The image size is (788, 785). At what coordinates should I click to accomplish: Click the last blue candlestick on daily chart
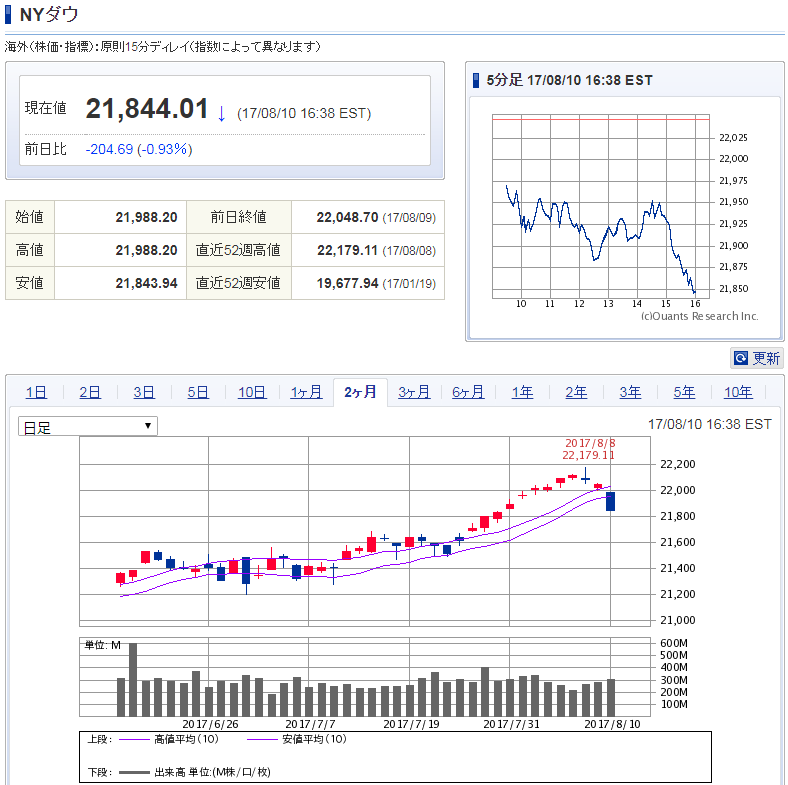610,501
